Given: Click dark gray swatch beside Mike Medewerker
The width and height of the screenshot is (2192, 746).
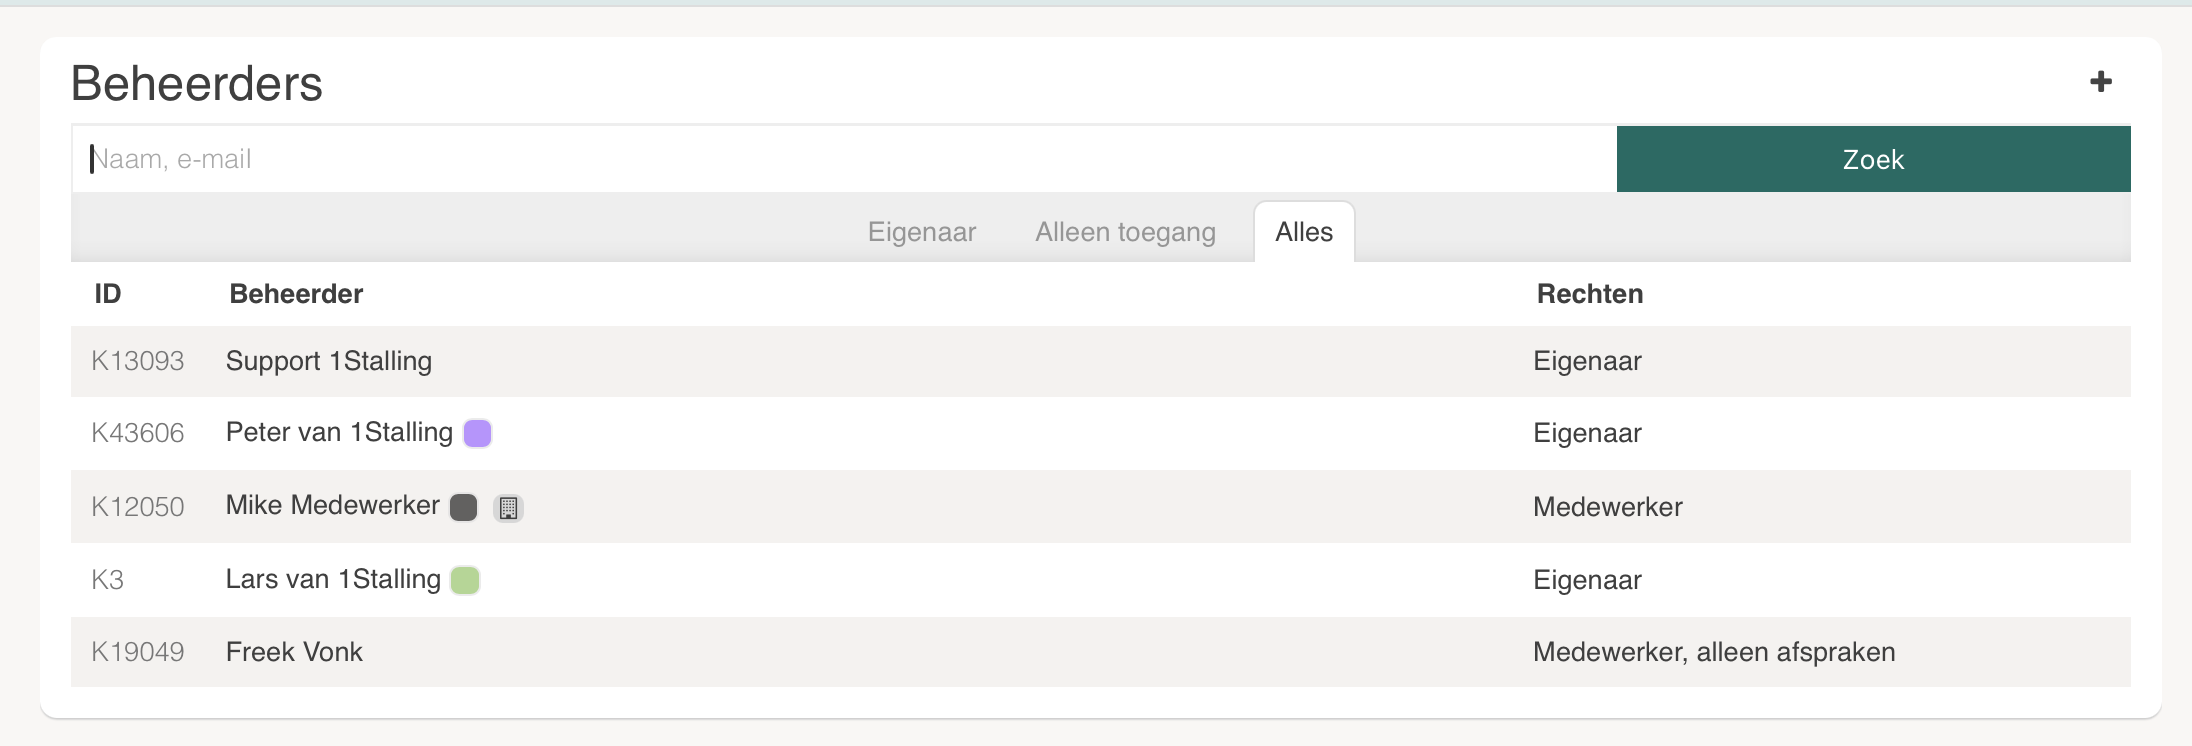Looking at the screenshot, I should pos(463,507).
